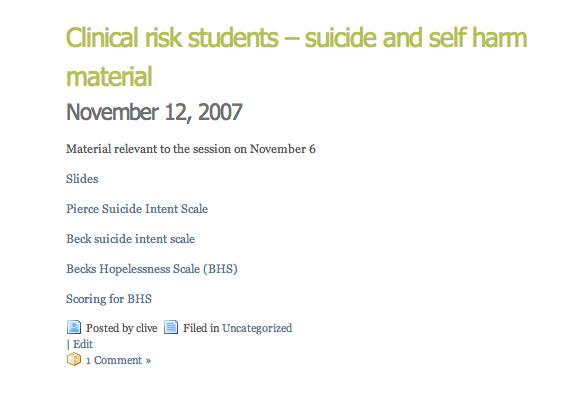Click the author profile icon beside Posted by

click(74, 327)
